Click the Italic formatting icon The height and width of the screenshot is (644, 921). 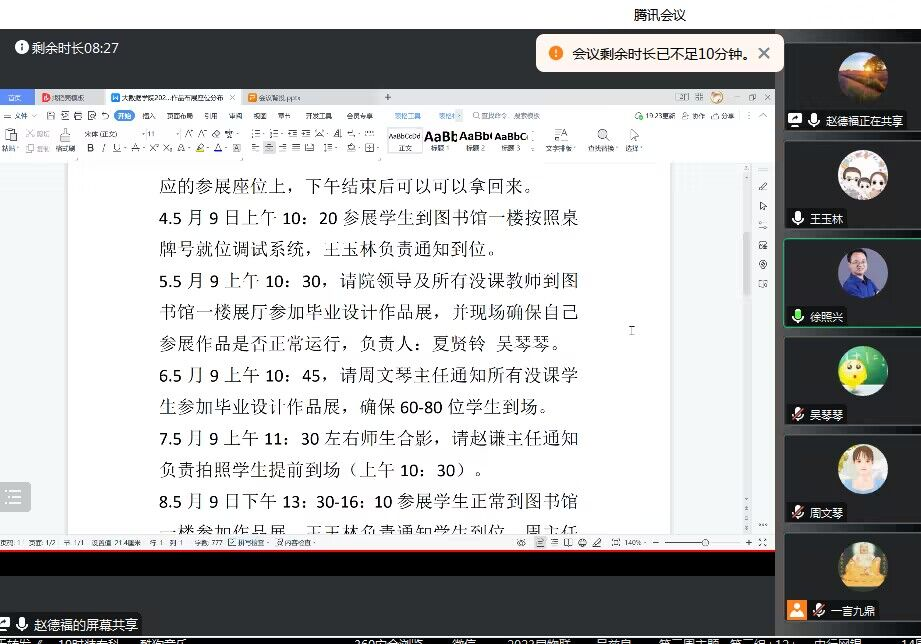pyautogui.click(x=103, y=148)
